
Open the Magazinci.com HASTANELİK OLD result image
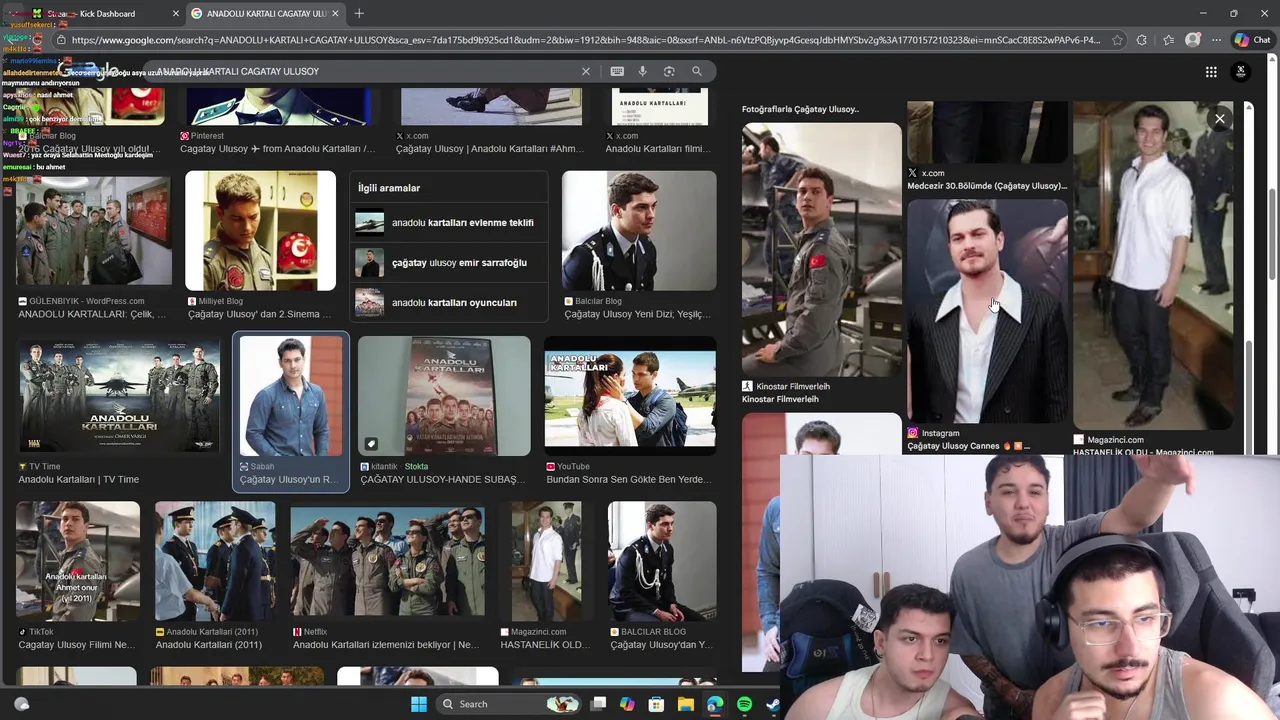(545, 561)
